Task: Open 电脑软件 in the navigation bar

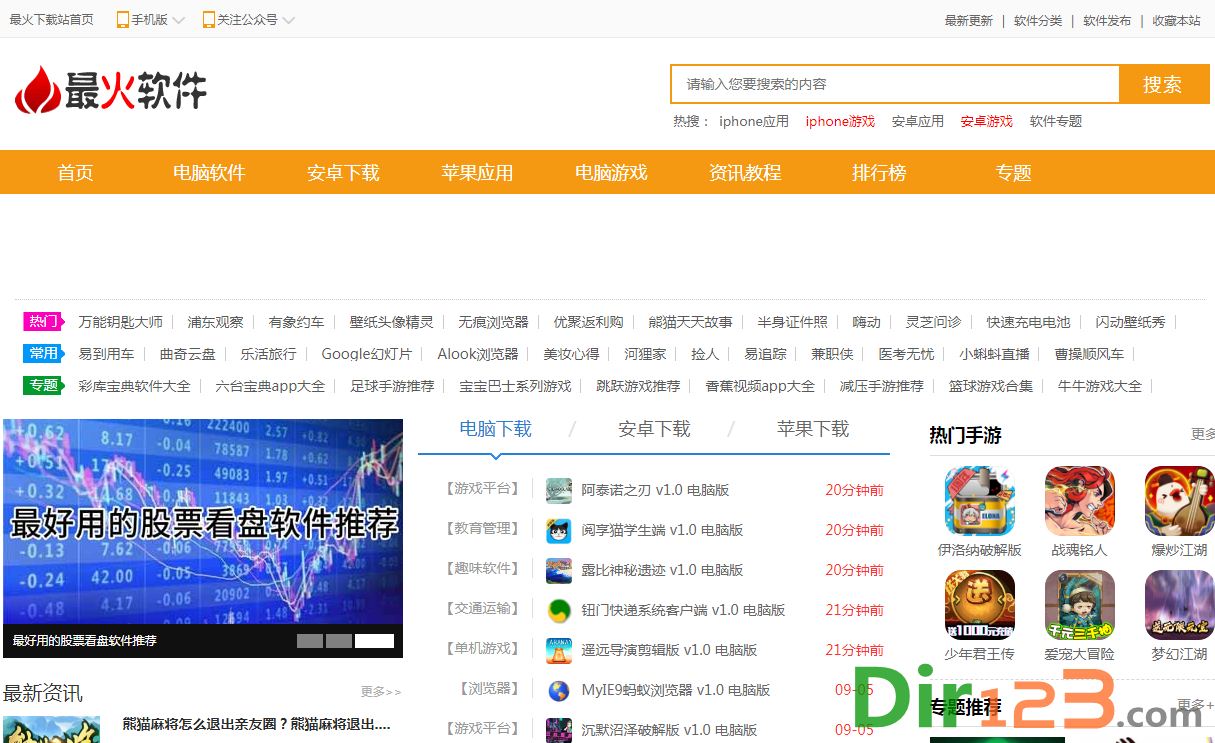Action: tap(209, 173)
